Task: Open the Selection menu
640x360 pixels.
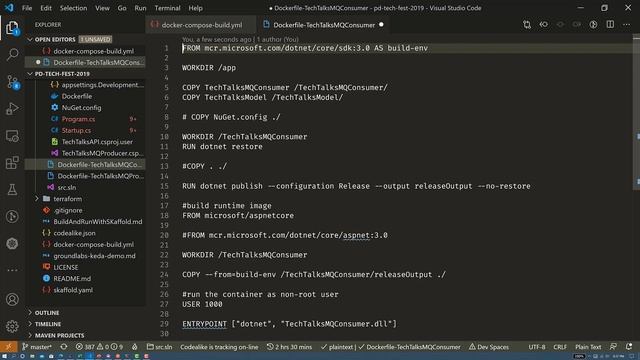Action: tap(73, 8)
